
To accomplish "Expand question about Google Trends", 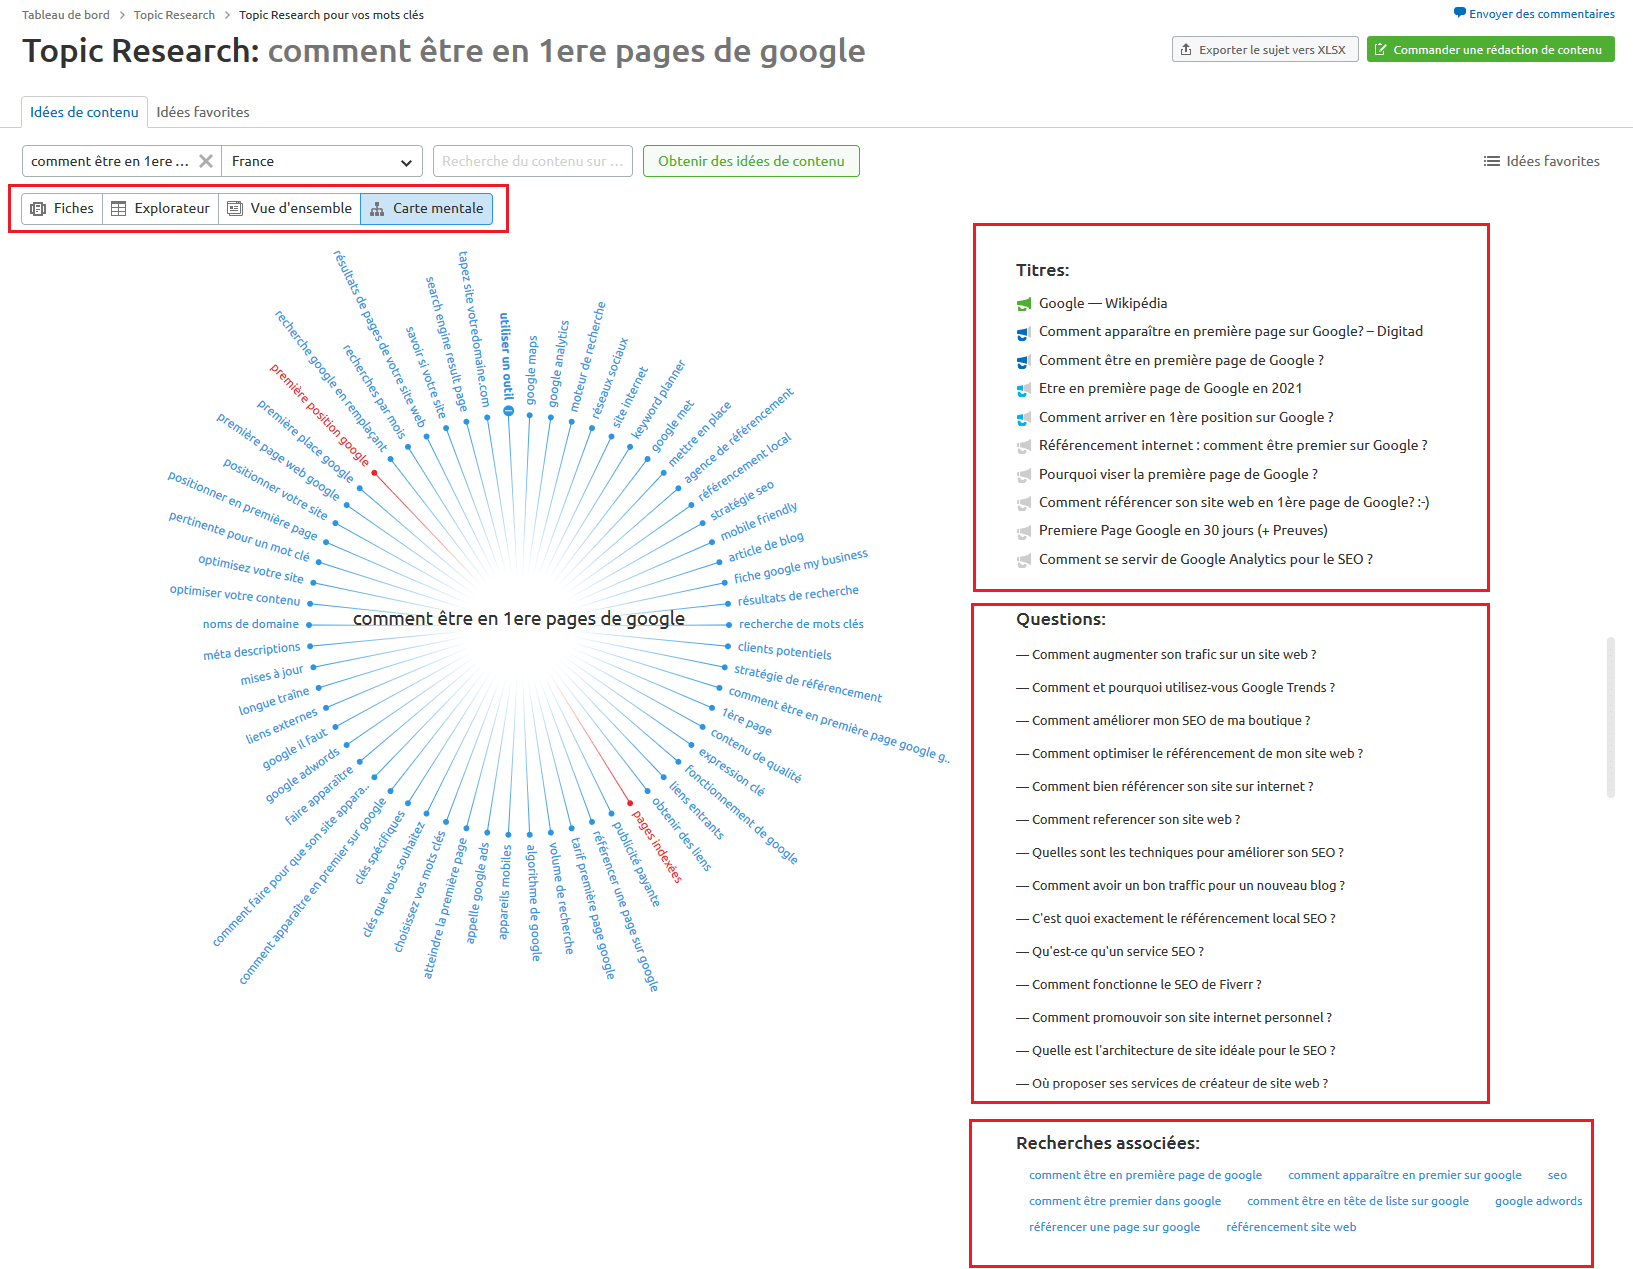I will pyautogui.click(x=1182, y=687).
